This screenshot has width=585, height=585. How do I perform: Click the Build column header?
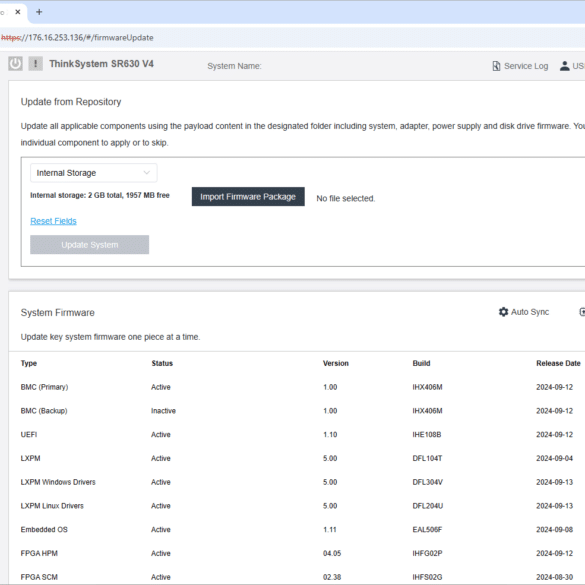point(421,363)
